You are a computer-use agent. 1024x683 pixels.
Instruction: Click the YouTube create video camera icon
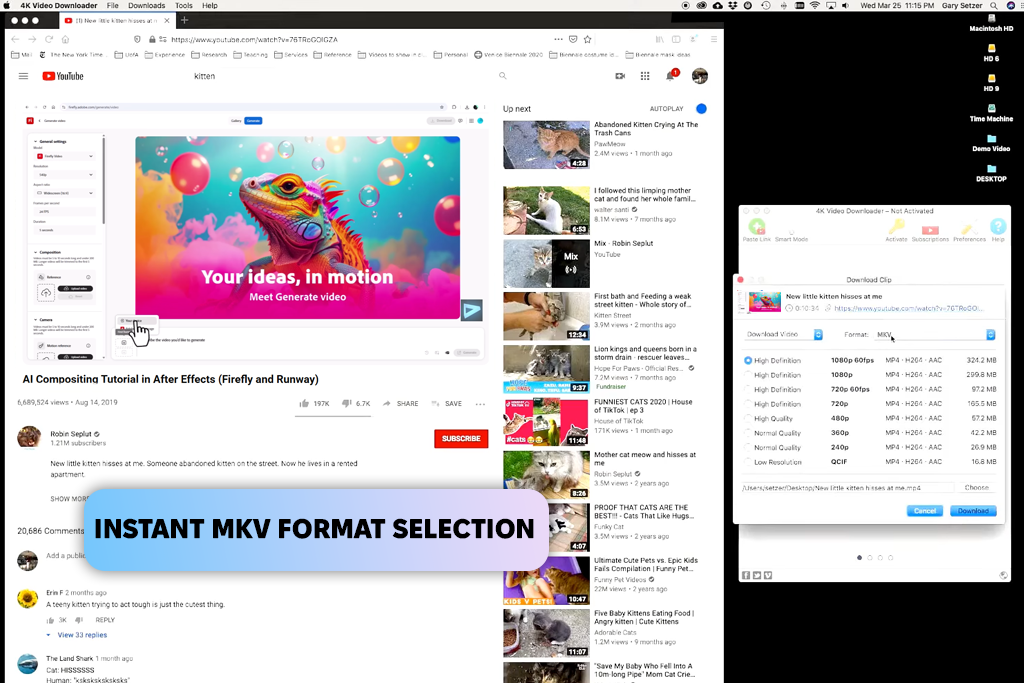(x=620, y=76)
